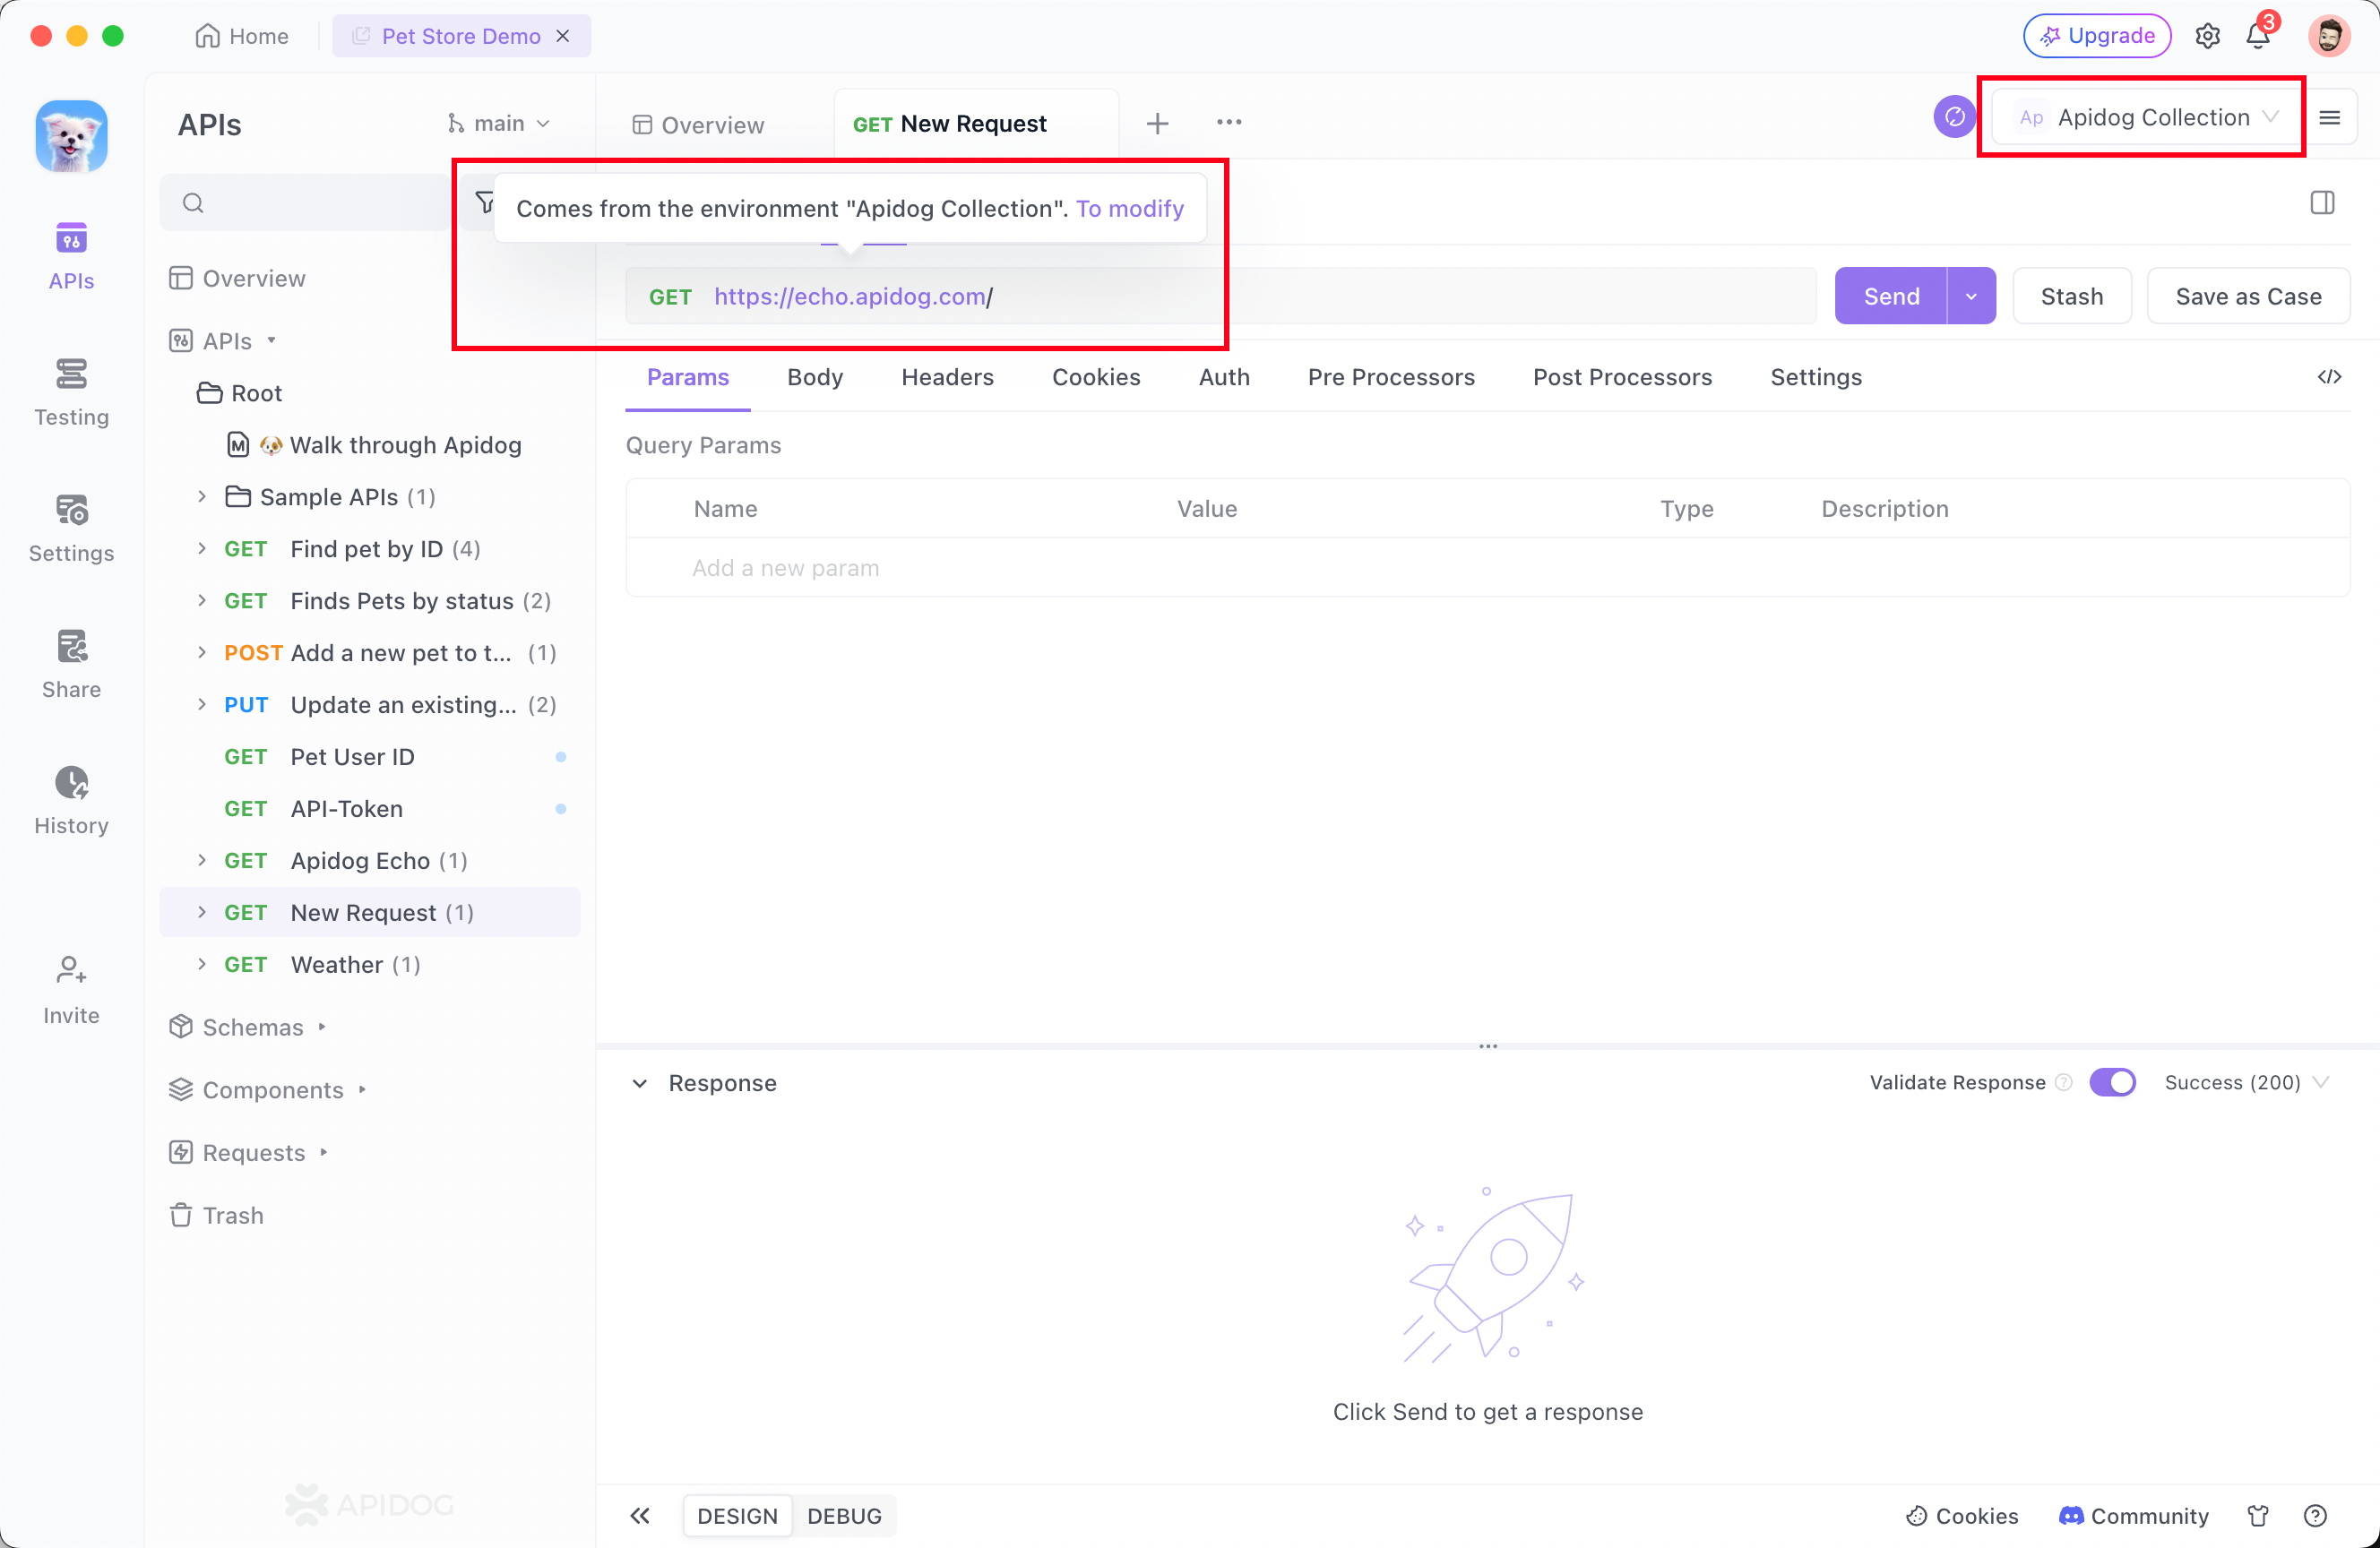Select the Pet User ID request

point(370,756)
